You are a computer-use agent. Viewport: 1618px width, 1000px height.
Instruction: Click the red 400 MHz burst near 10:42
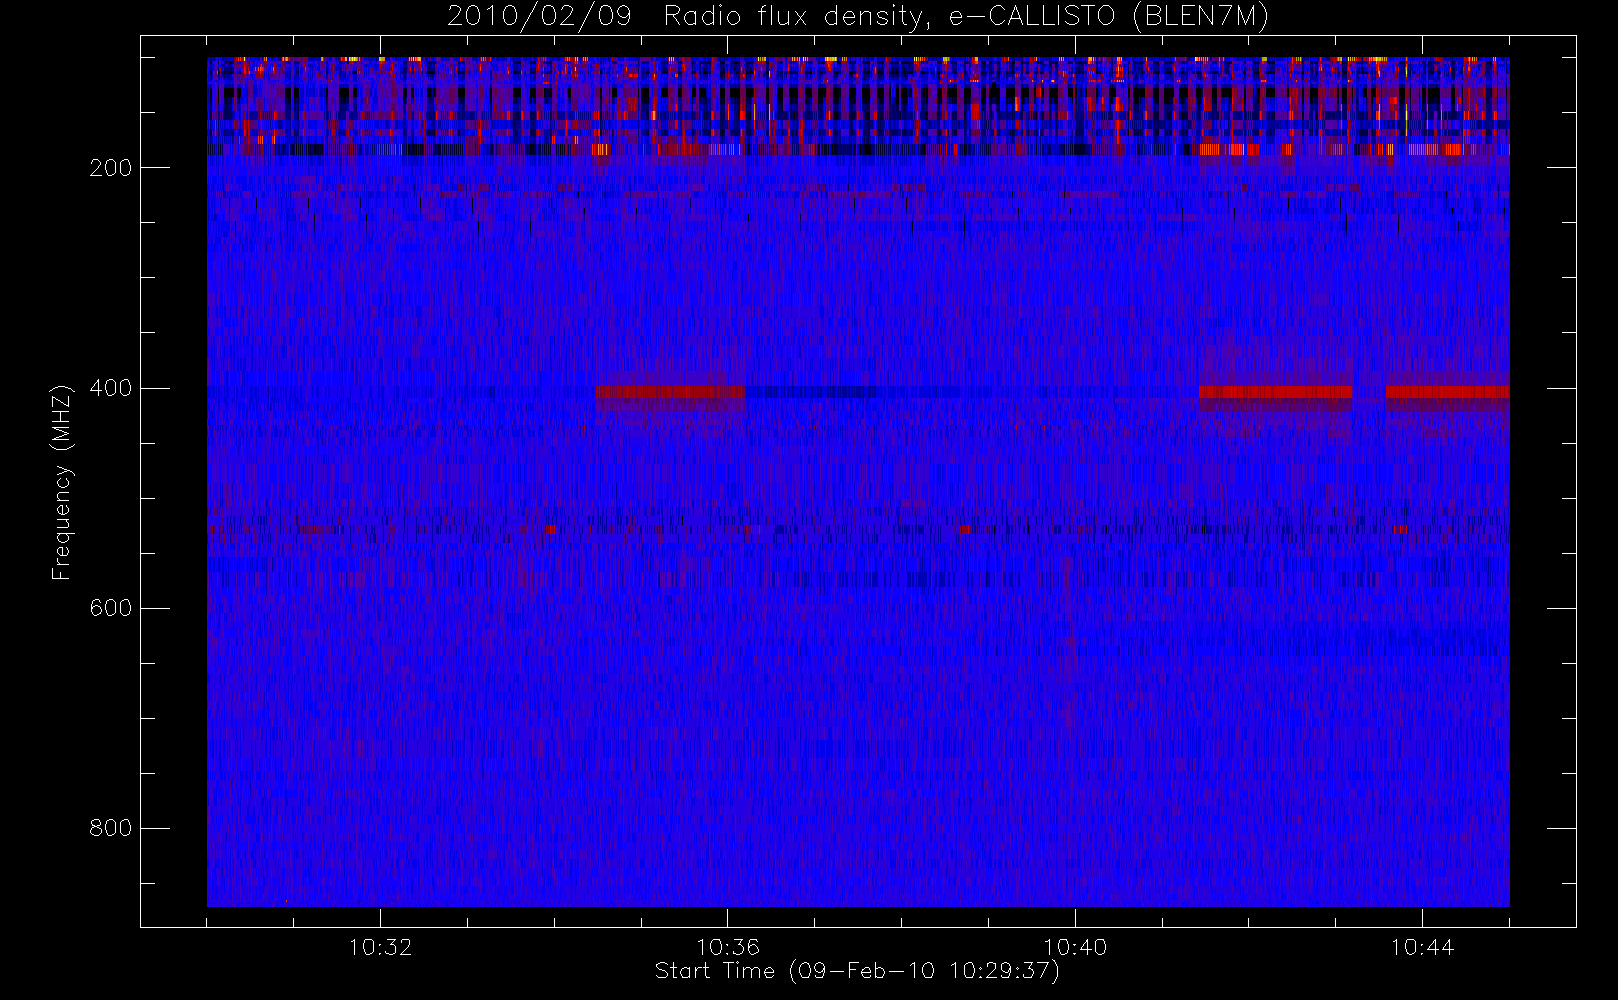tap(1276, 392)
